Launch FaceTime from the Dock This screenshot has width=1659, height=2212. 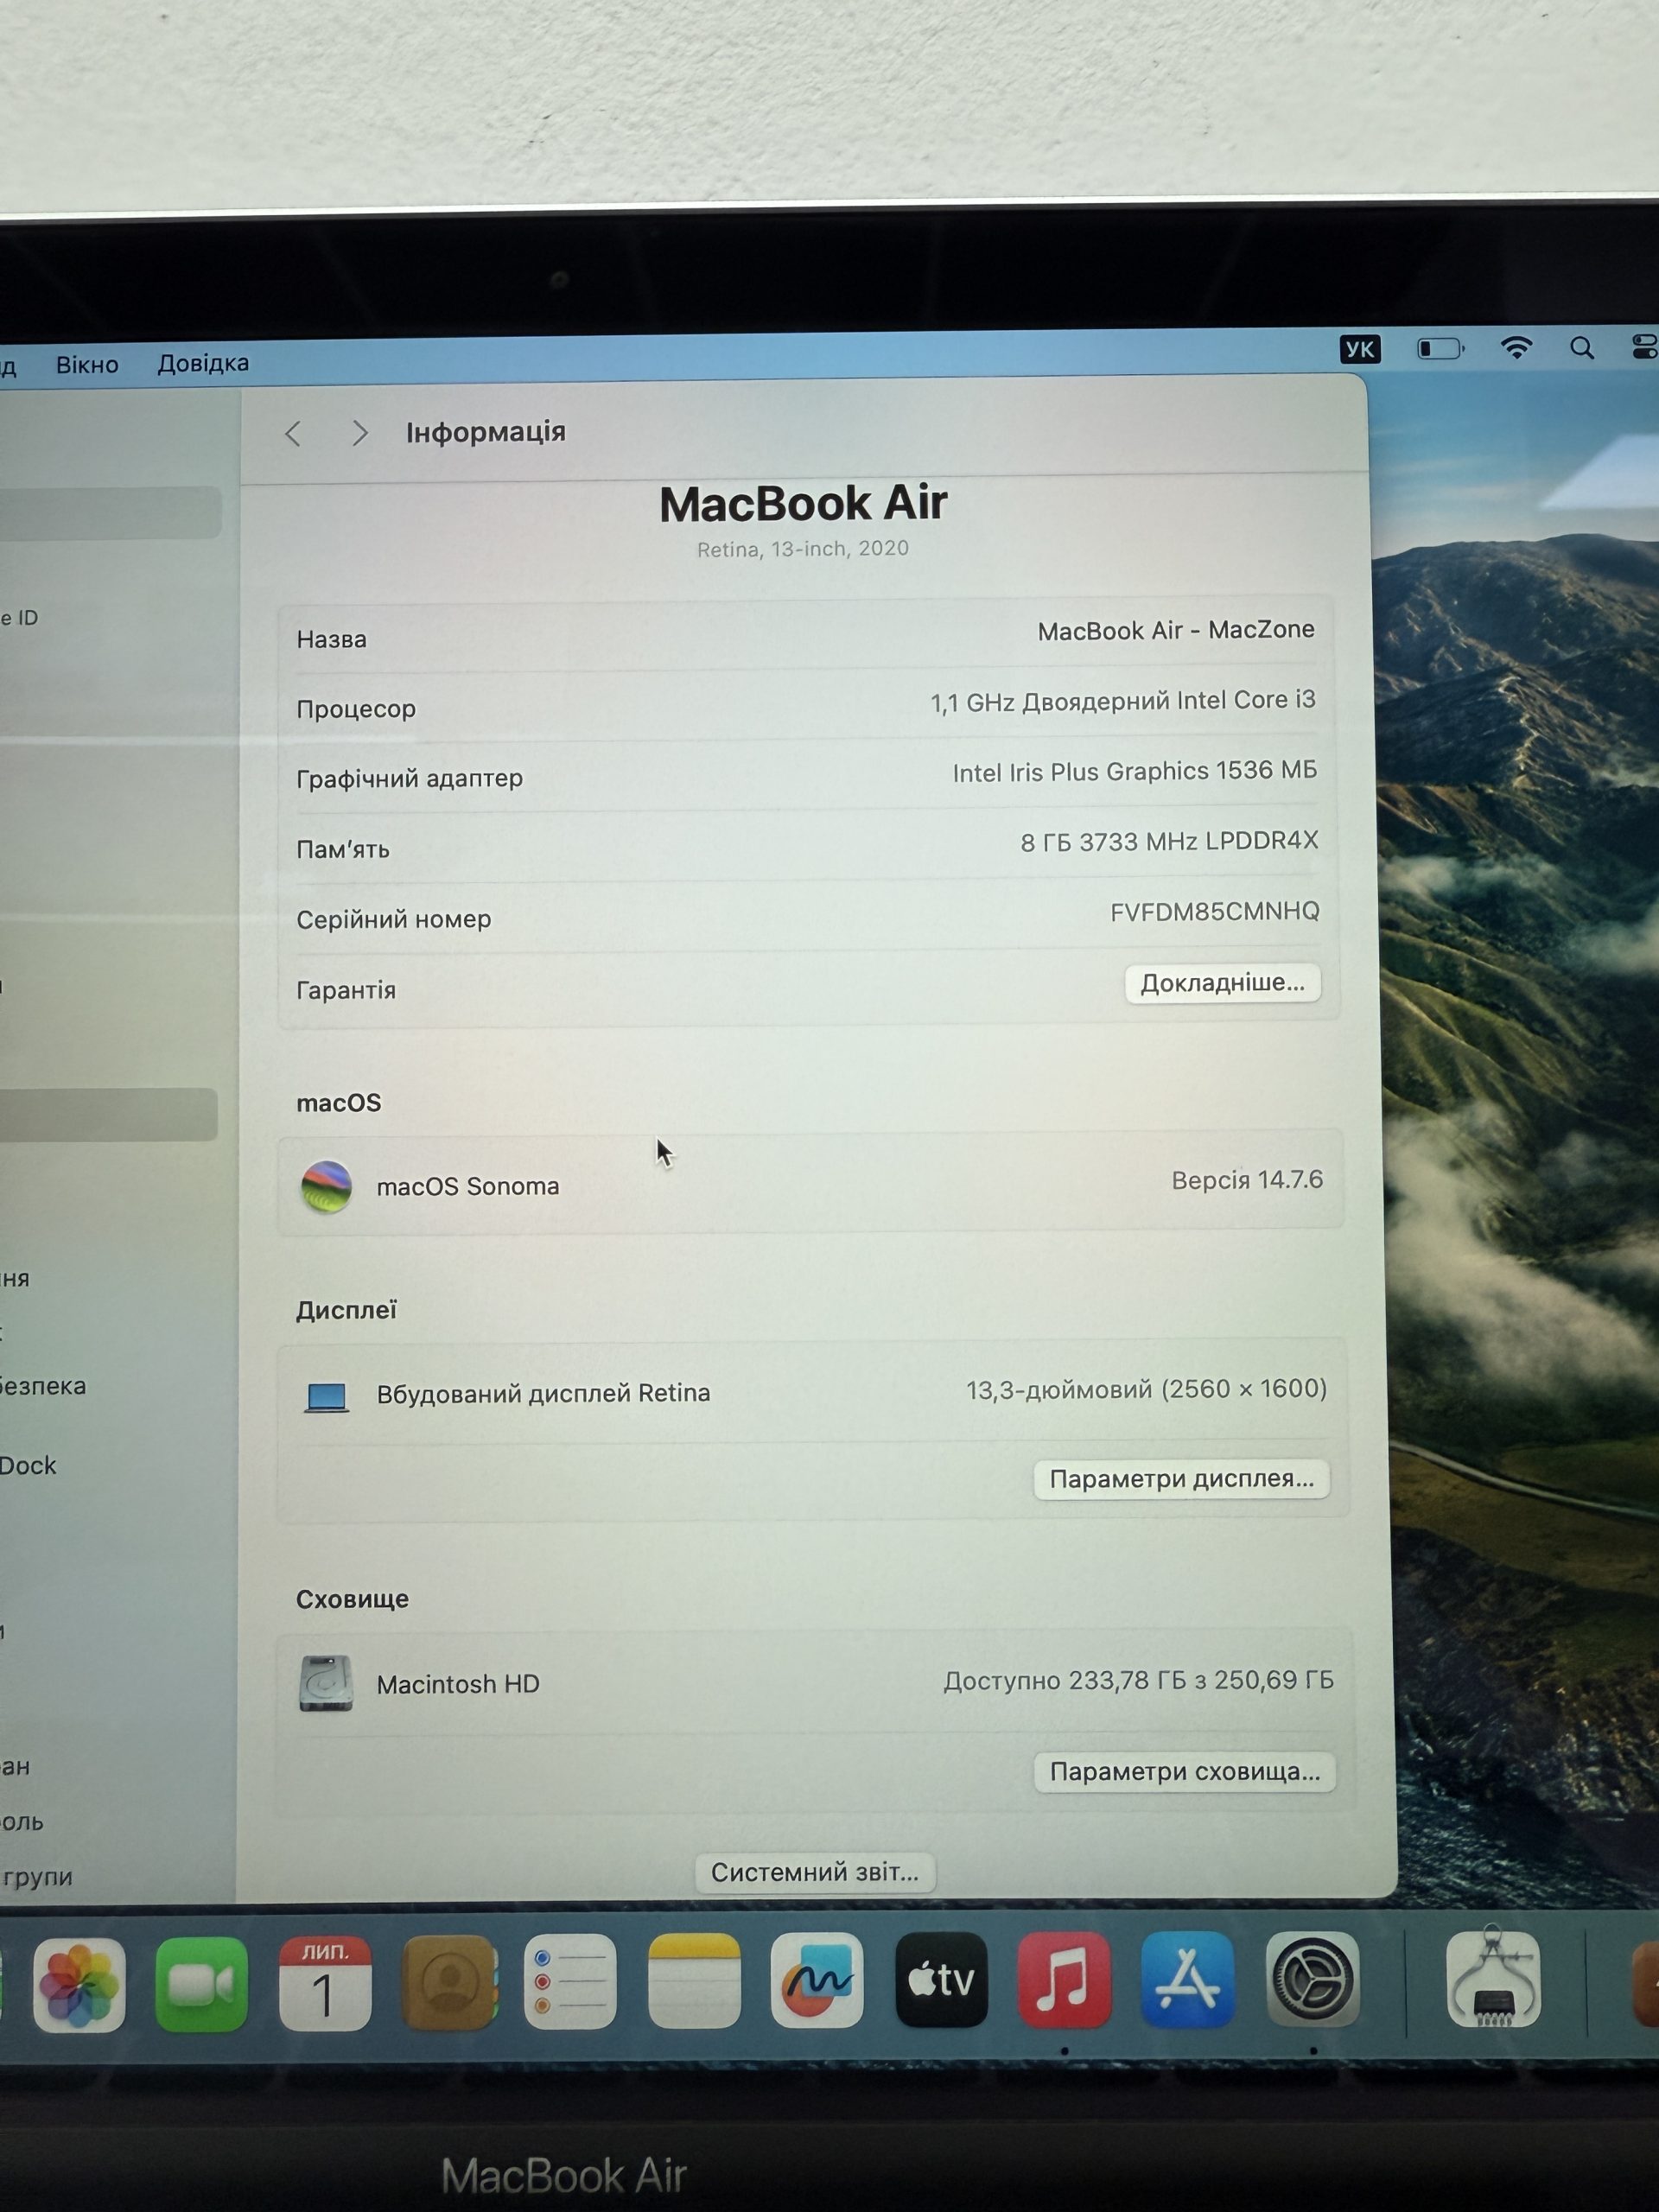pyautogui.click(x=201, y=1984)
